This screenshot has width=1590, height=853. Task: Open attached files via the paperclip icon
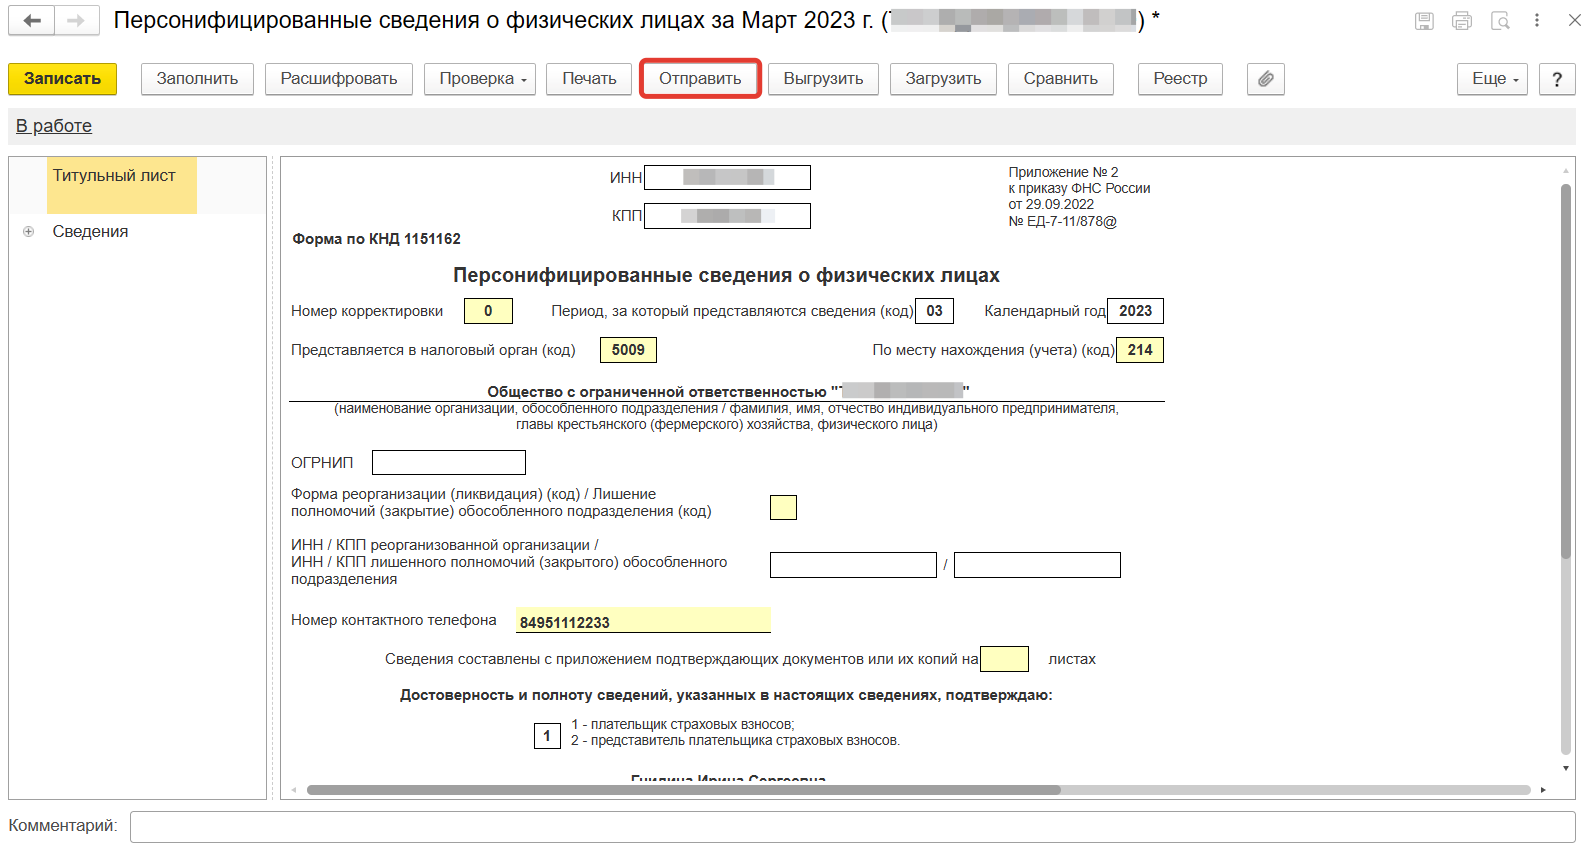pos(1265,79)
